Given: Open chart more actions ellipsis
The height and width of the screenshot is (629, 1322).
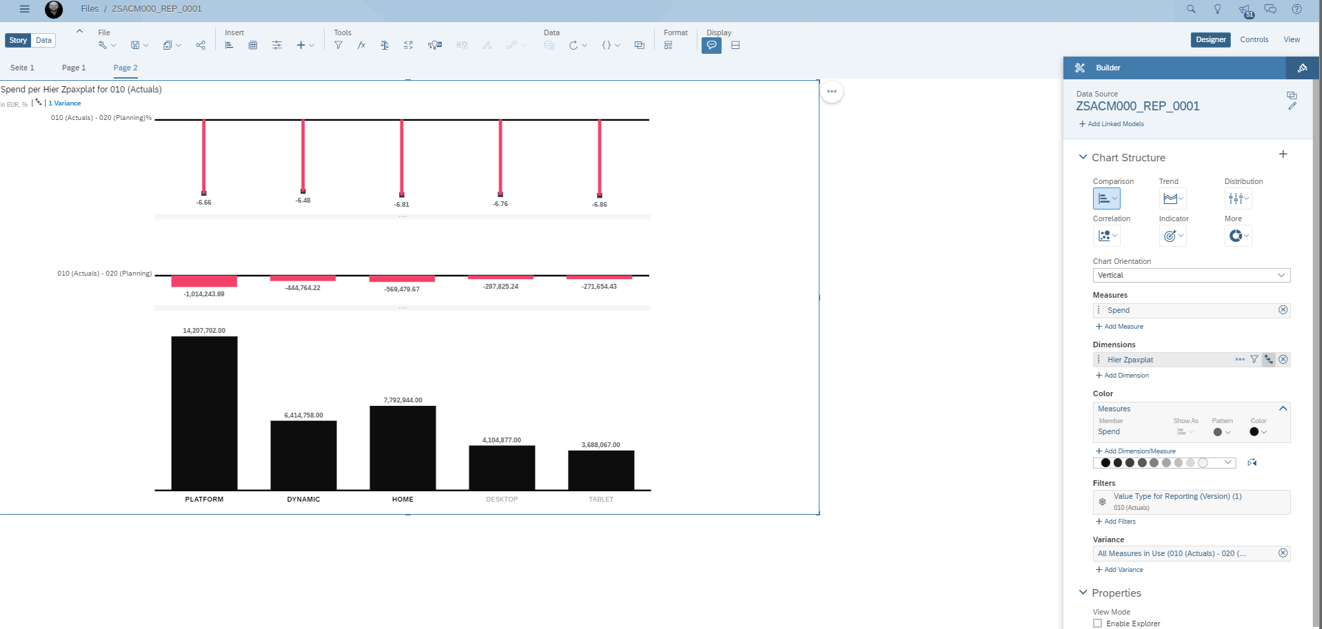Looking at the screenshot, I should click(831, 91).
